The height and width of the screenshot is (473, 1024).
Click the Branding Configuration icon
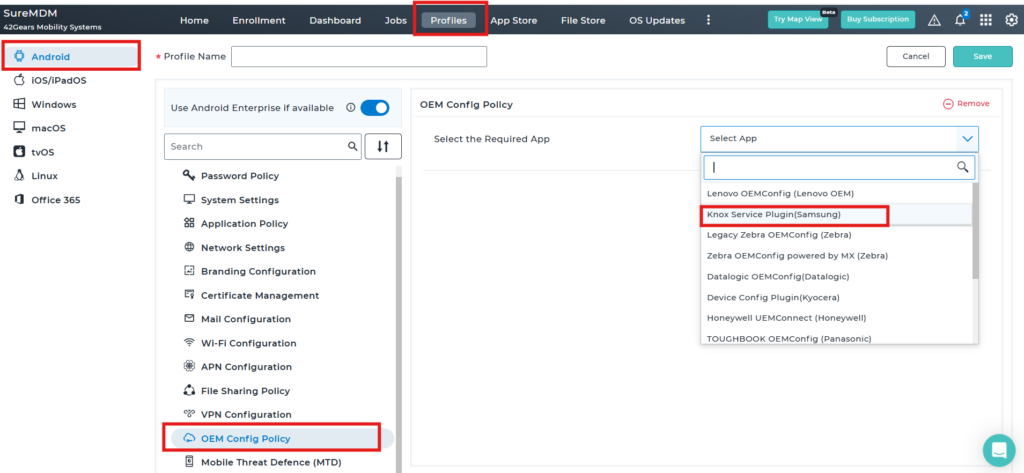(189, 271)
